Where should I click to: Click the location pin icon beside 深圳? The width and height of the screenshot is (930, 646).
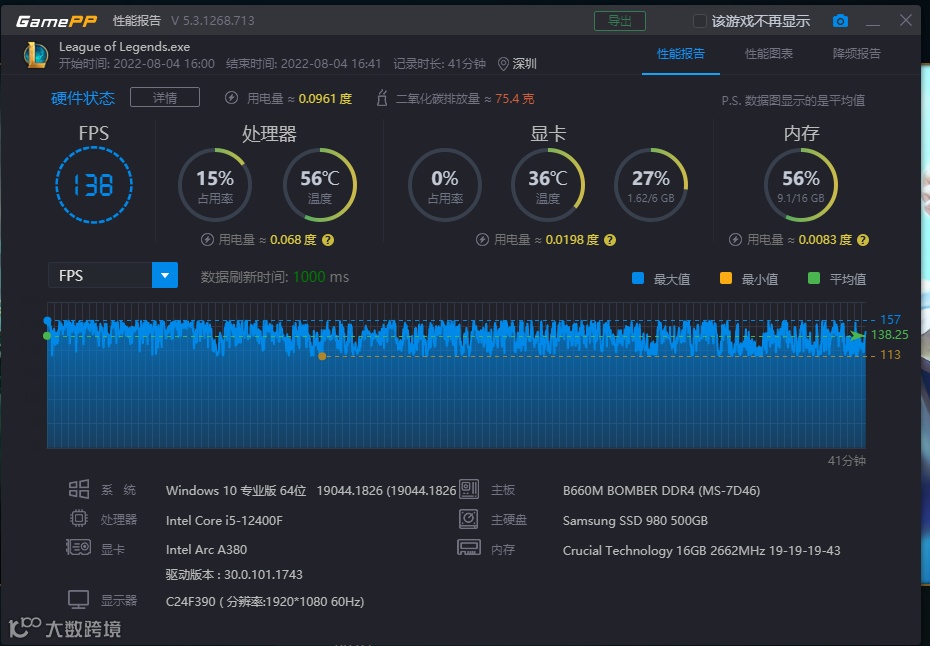click(x=503, y=63)
